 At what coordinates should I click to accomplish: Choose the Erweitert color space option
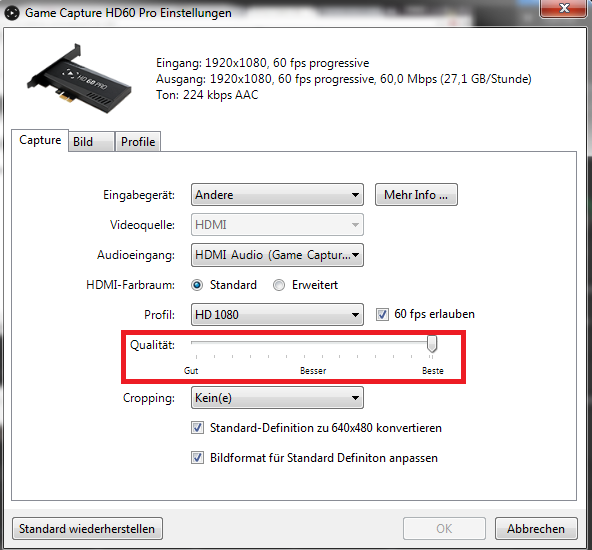(x=279, y=285)
